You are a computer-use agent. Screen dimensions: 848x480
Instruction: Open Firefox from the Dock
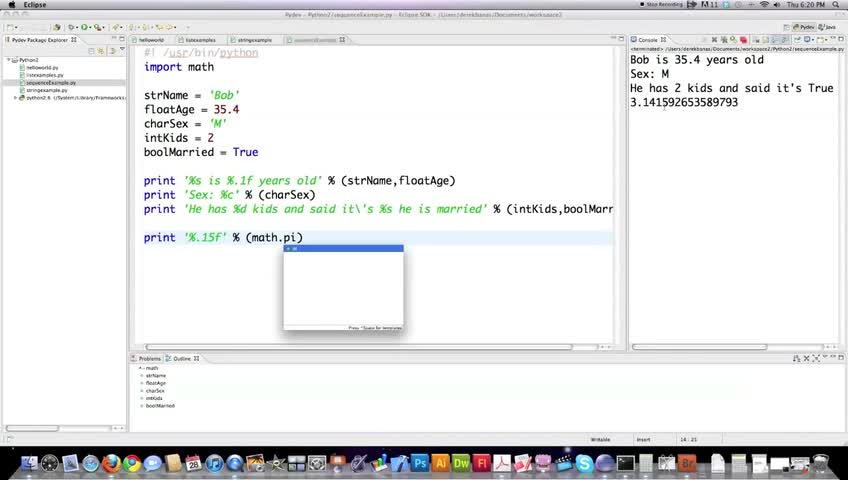coord(111,463)
